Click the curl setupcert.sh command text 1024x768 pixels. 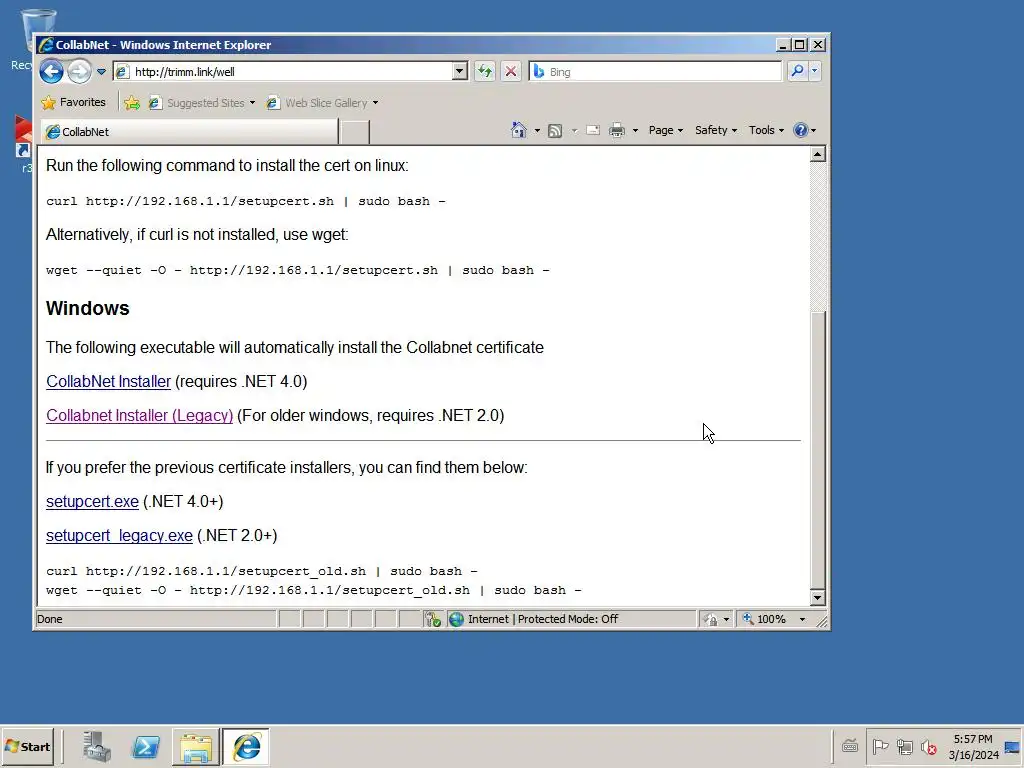point(246,201)
